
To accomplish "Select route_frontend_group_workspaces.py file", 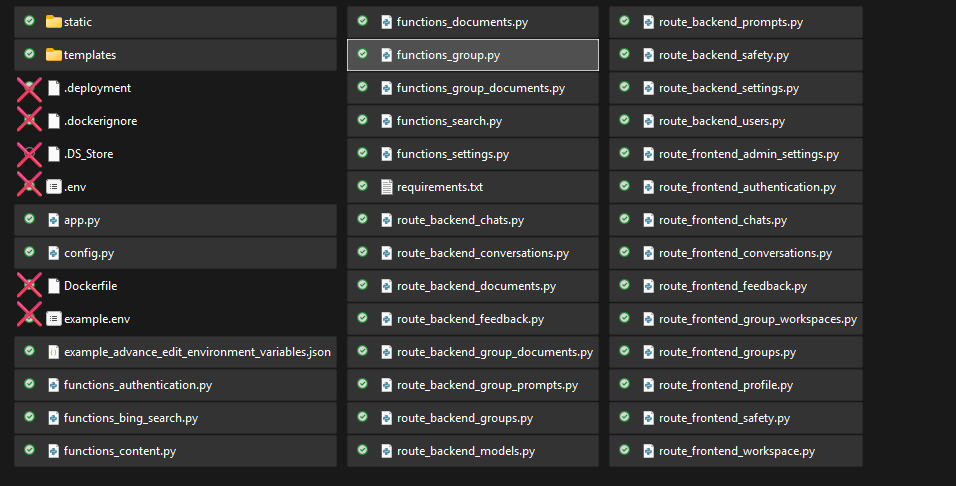I will coord(757,319).
